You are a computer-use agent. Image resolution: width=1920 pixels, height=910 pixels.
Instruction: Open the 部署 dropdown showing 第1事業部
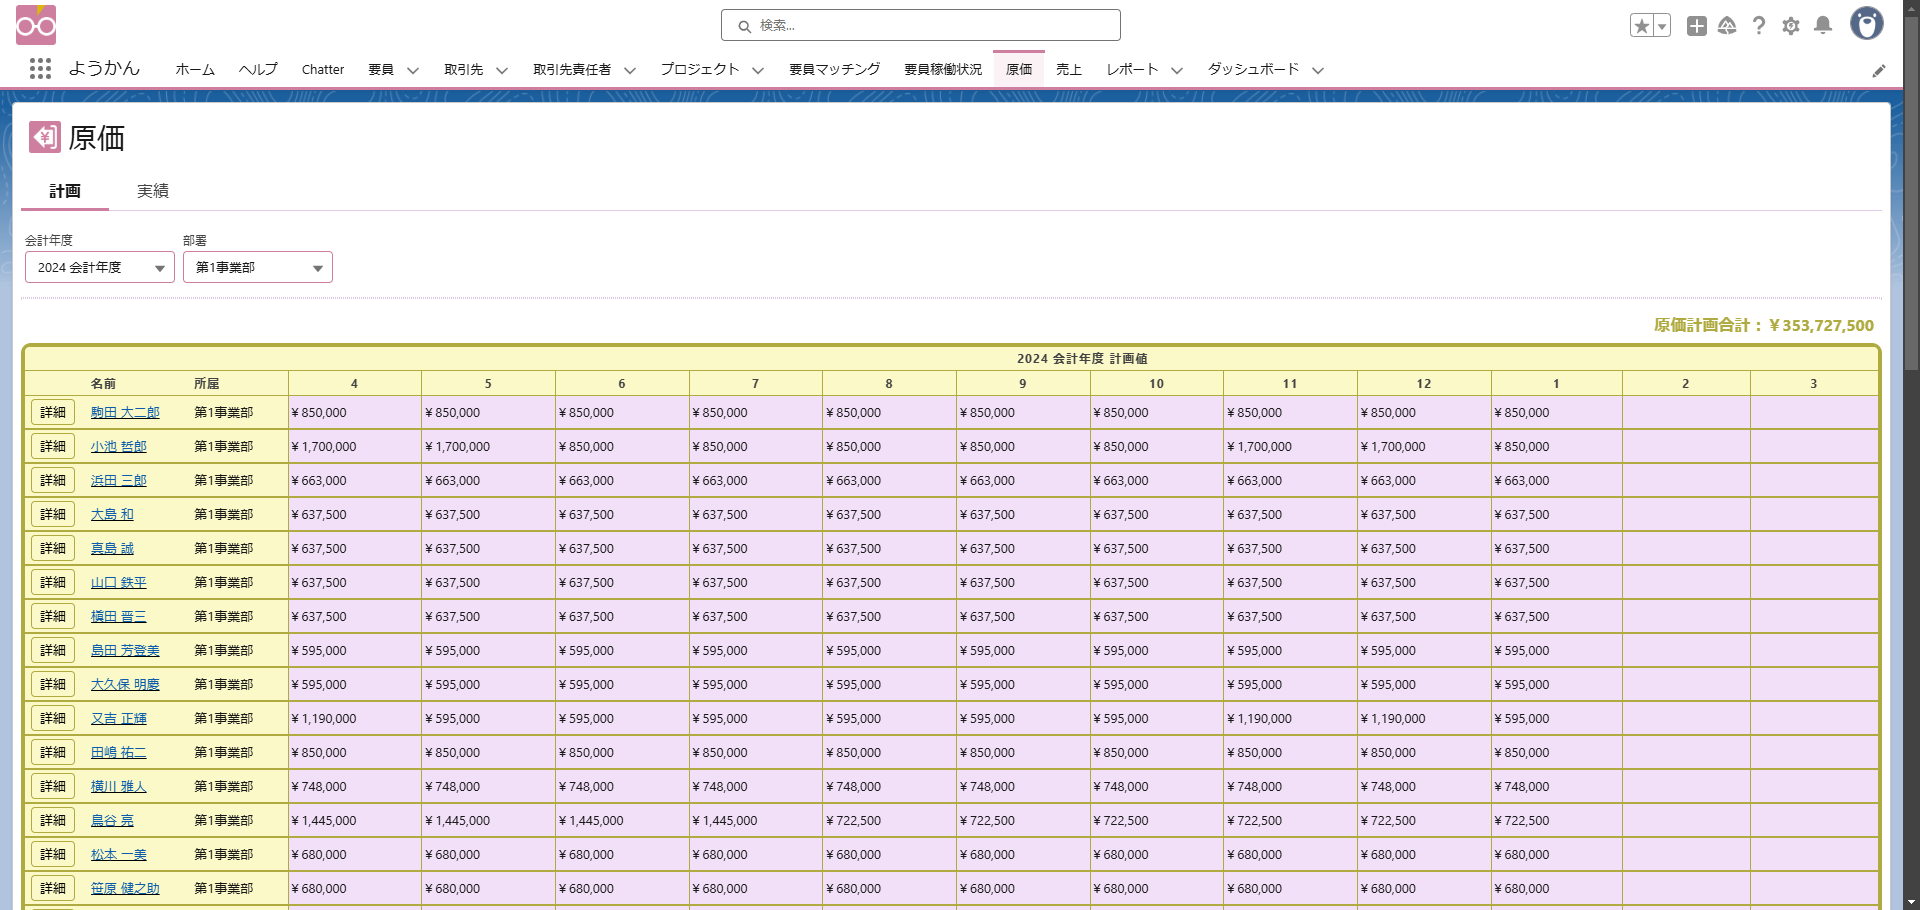tap(258, 267)
